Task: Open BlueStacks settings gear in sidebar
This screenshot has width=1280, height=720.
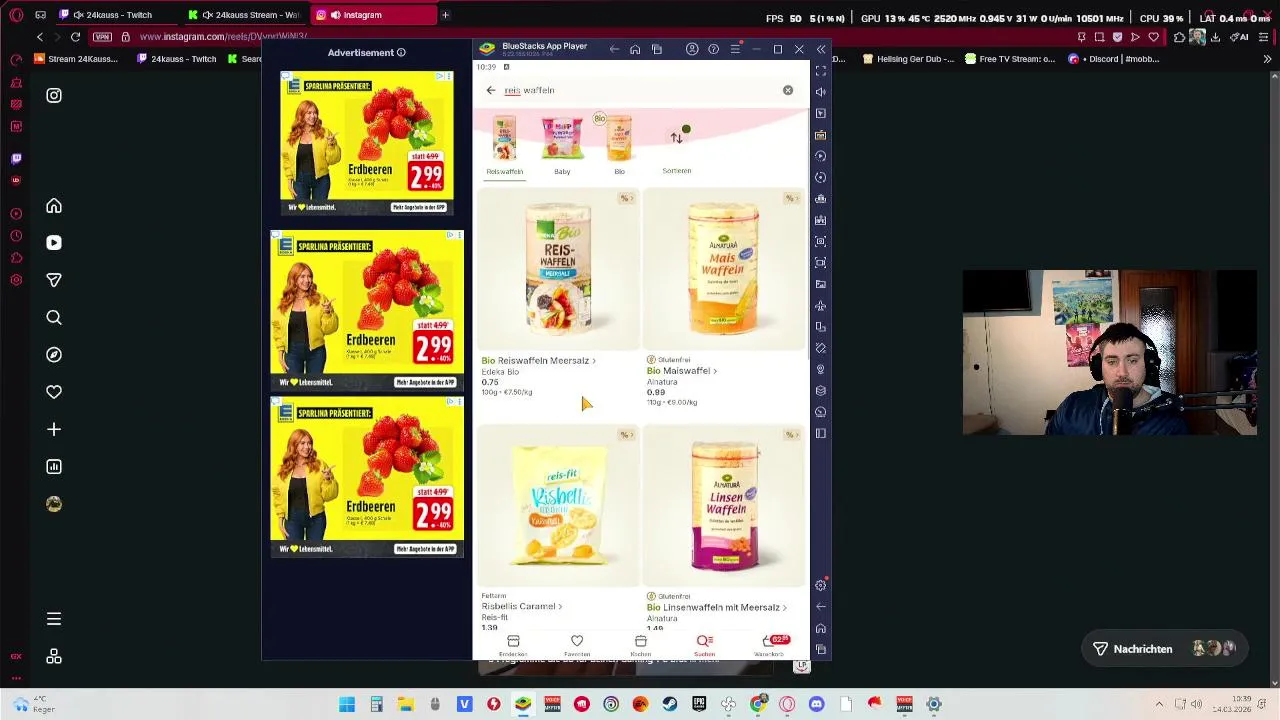Action: click(x=821, y=585)
